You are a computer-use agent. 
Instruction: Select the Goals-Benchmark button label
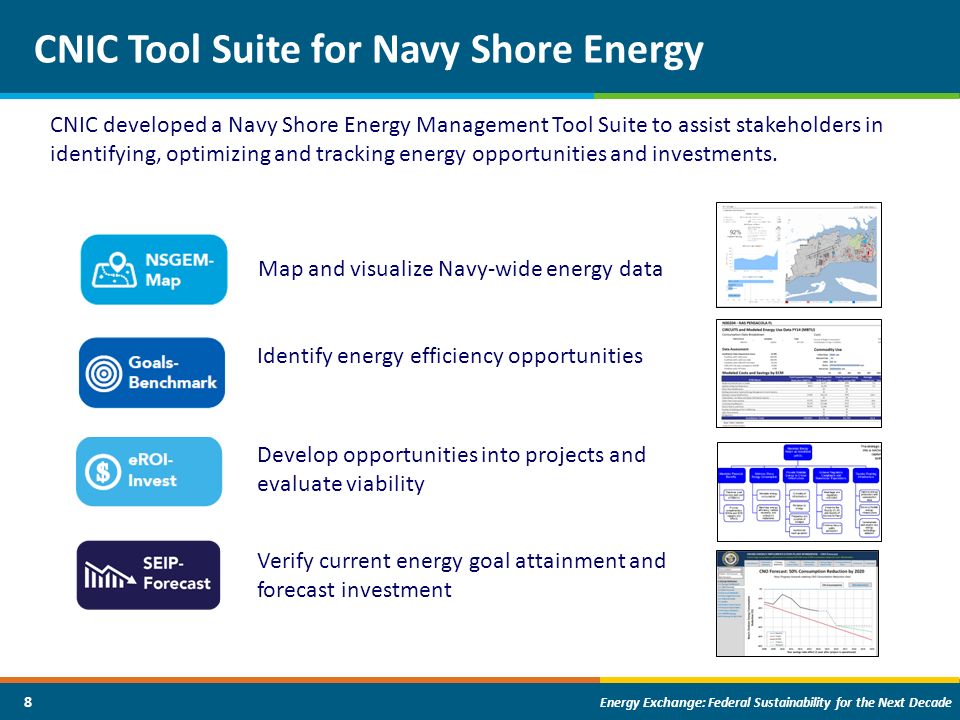tap(172, 372)
